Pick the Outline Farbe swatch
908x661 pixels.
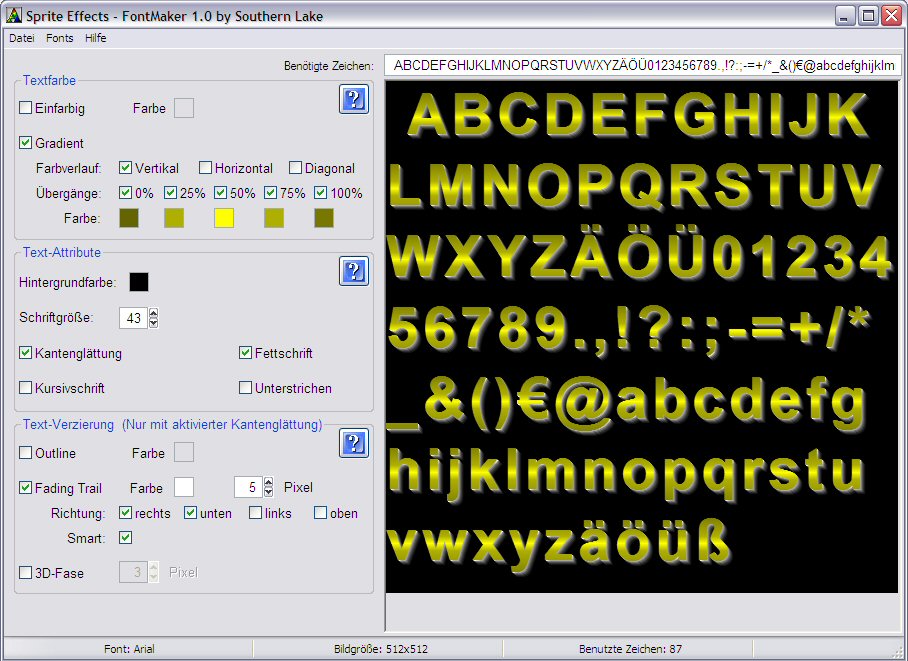pos(184,452)
